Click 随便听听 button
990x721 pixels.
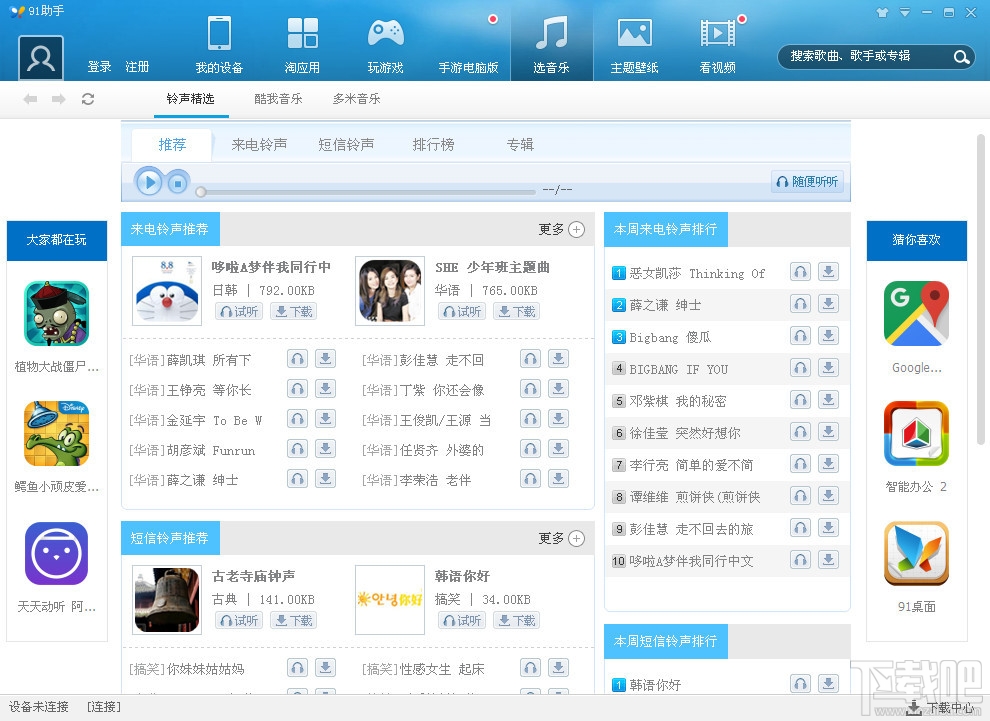[808, 182]
